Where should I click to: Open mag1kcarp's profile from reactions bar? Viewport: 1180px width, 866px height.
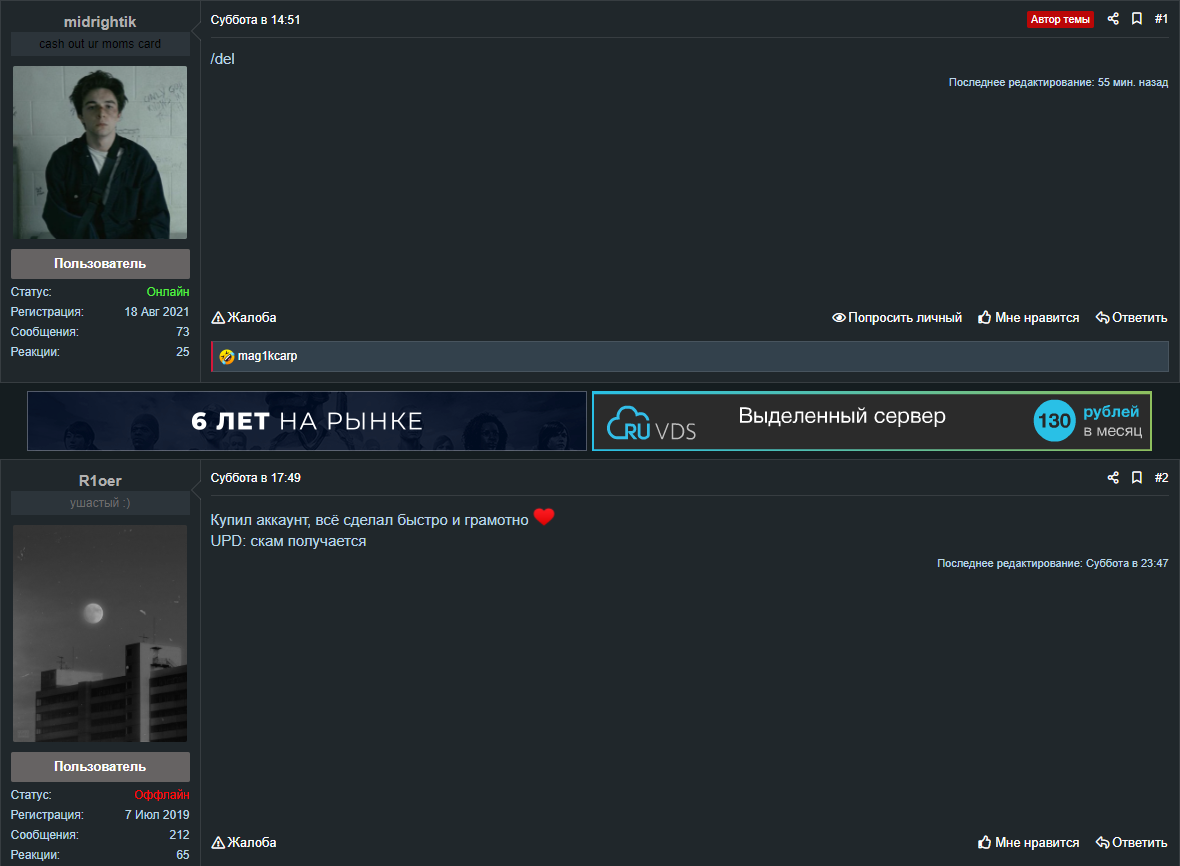pyautogui.click(x=267, y=356)
